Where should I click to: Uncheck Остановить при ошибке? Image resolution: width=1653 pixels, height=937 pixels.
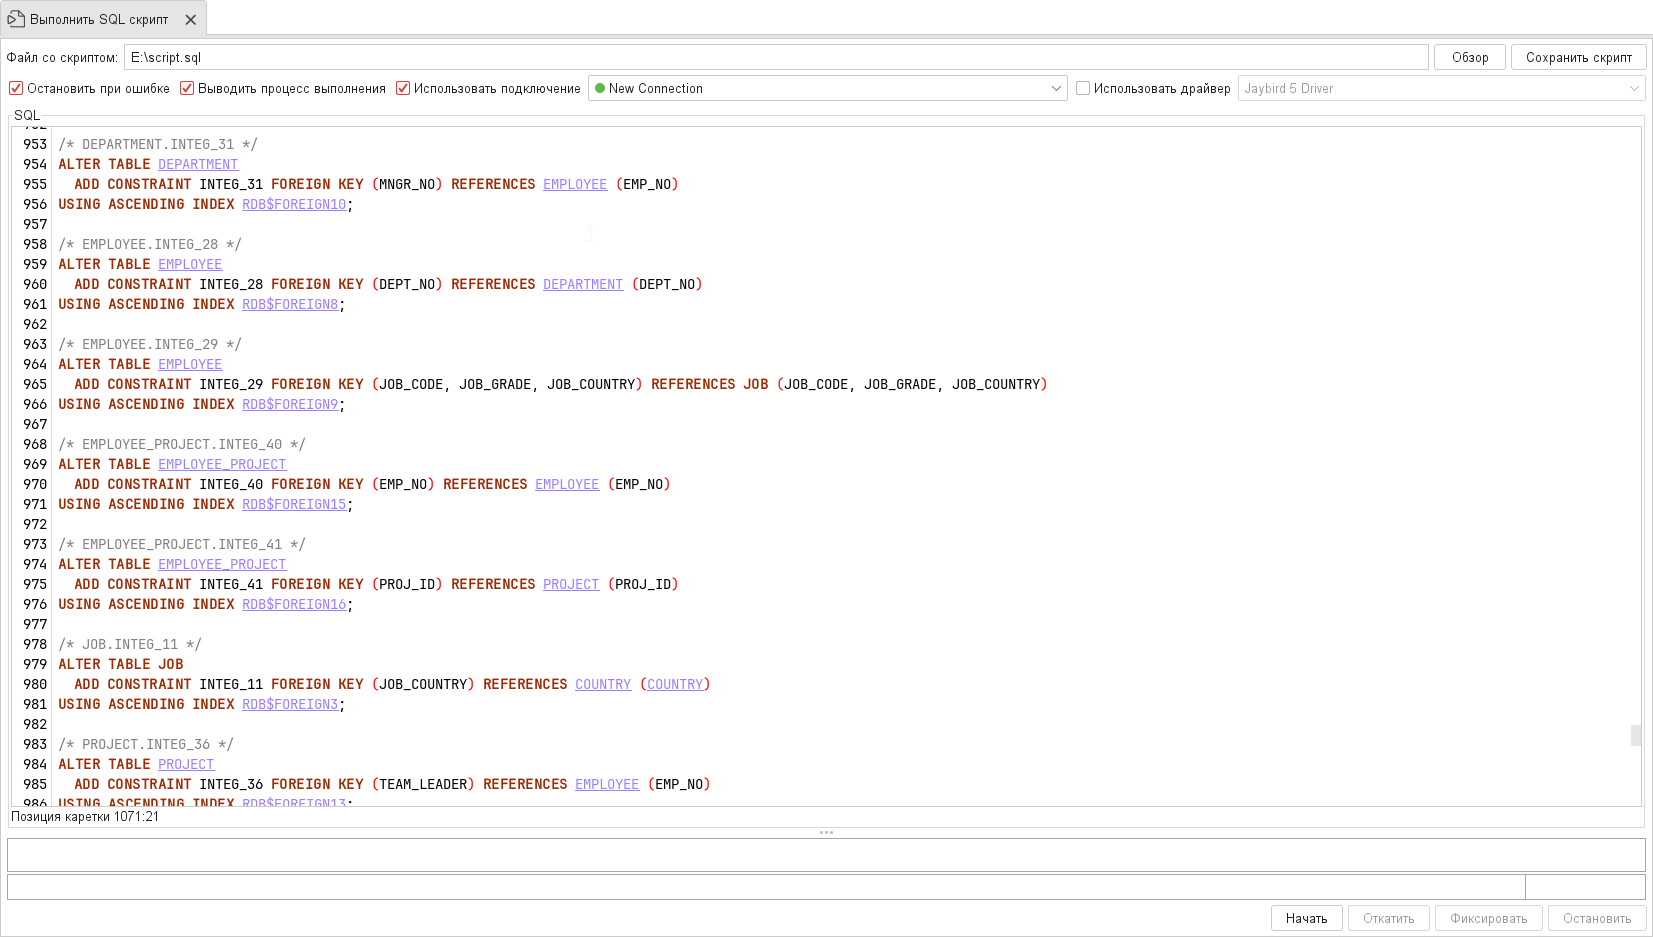click(16, 88)
